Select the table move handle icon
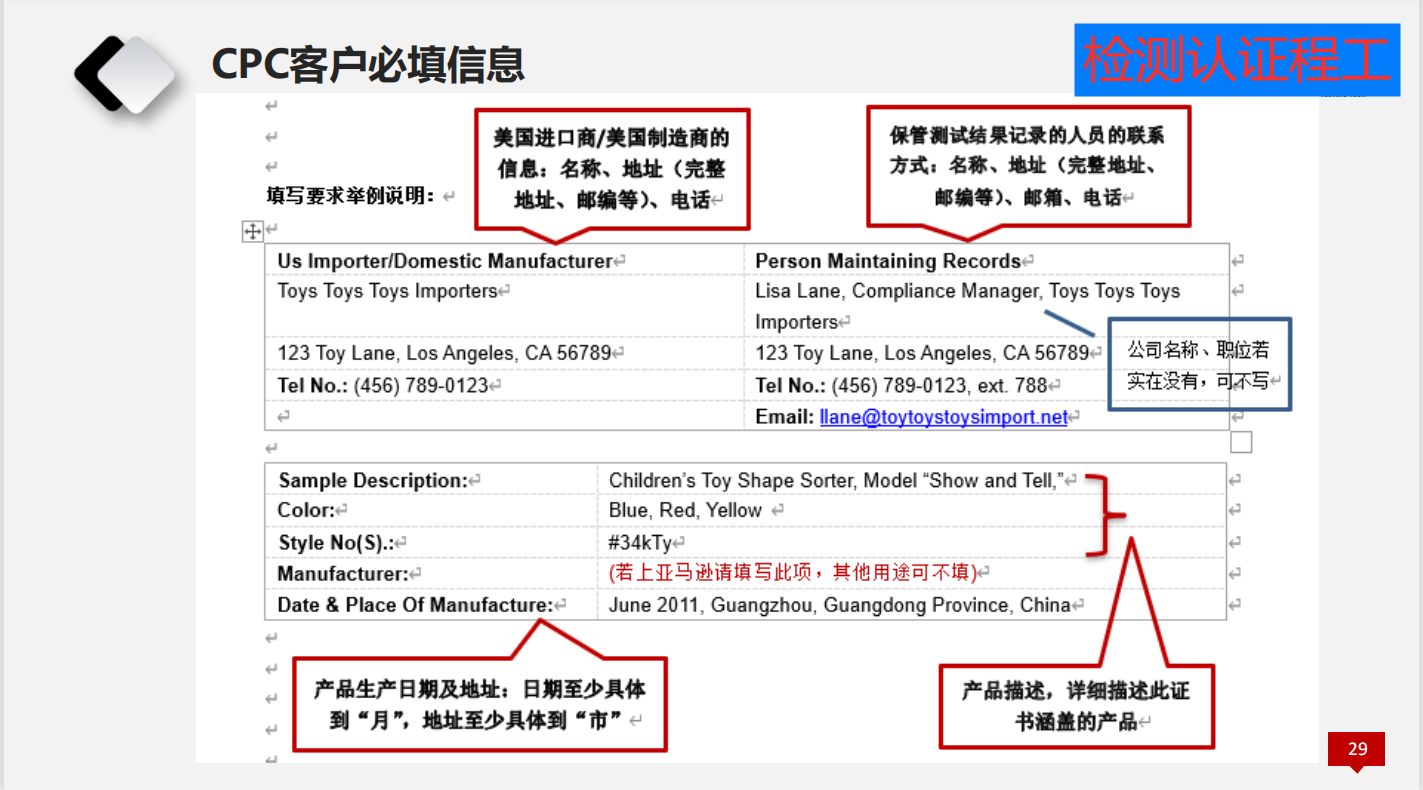This screenshot has width=1423, height=790. click(x=252, y=230)
